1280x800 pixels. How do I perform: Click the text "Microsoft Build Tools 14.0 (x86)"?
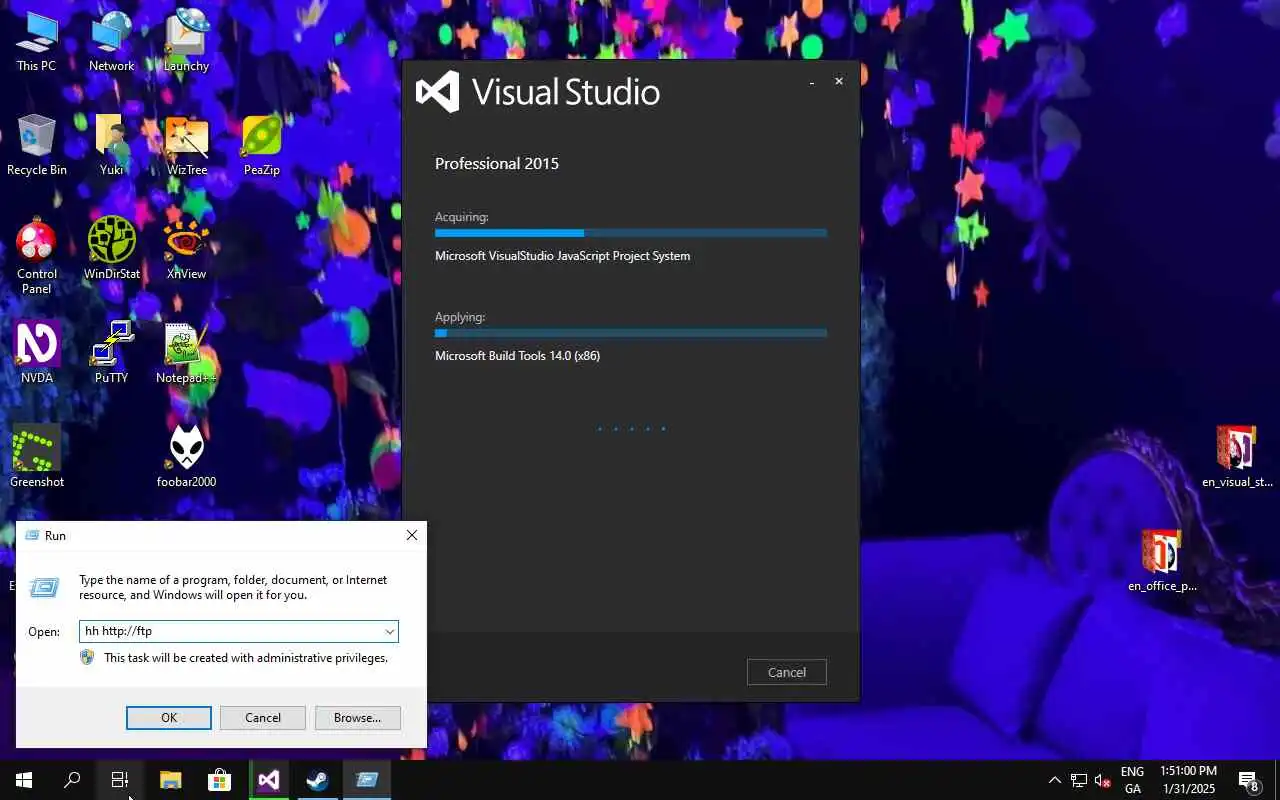pyautogui.click(x=517, y=356)
